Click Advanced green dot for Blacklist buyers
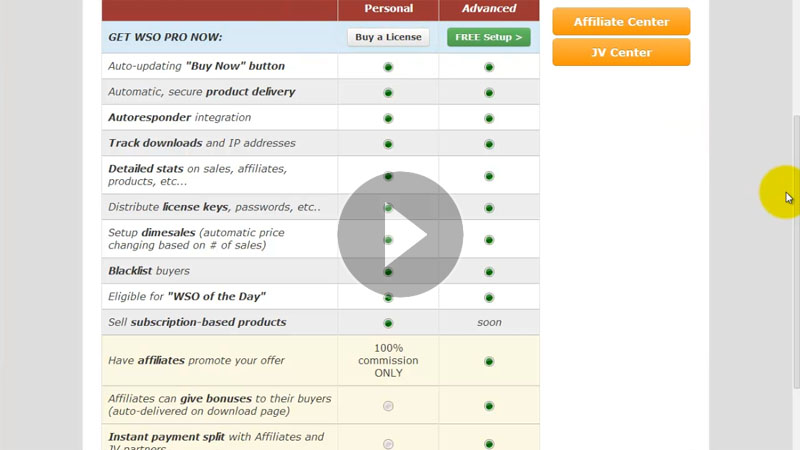 (489, 272)
